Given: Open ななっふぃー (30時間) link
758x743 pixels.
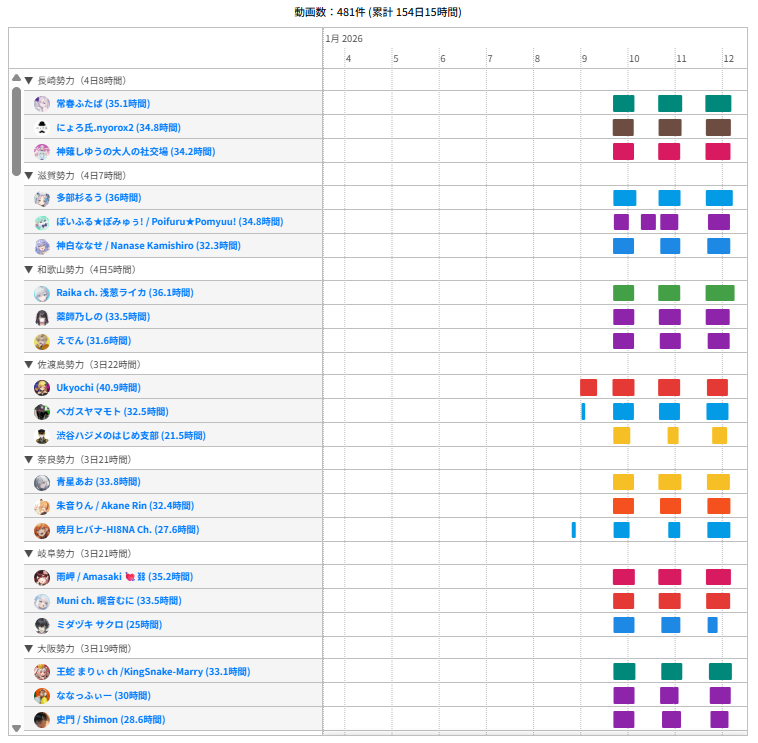Looking at the screenshot, I should pyautogui.click(x=103, y=695).
